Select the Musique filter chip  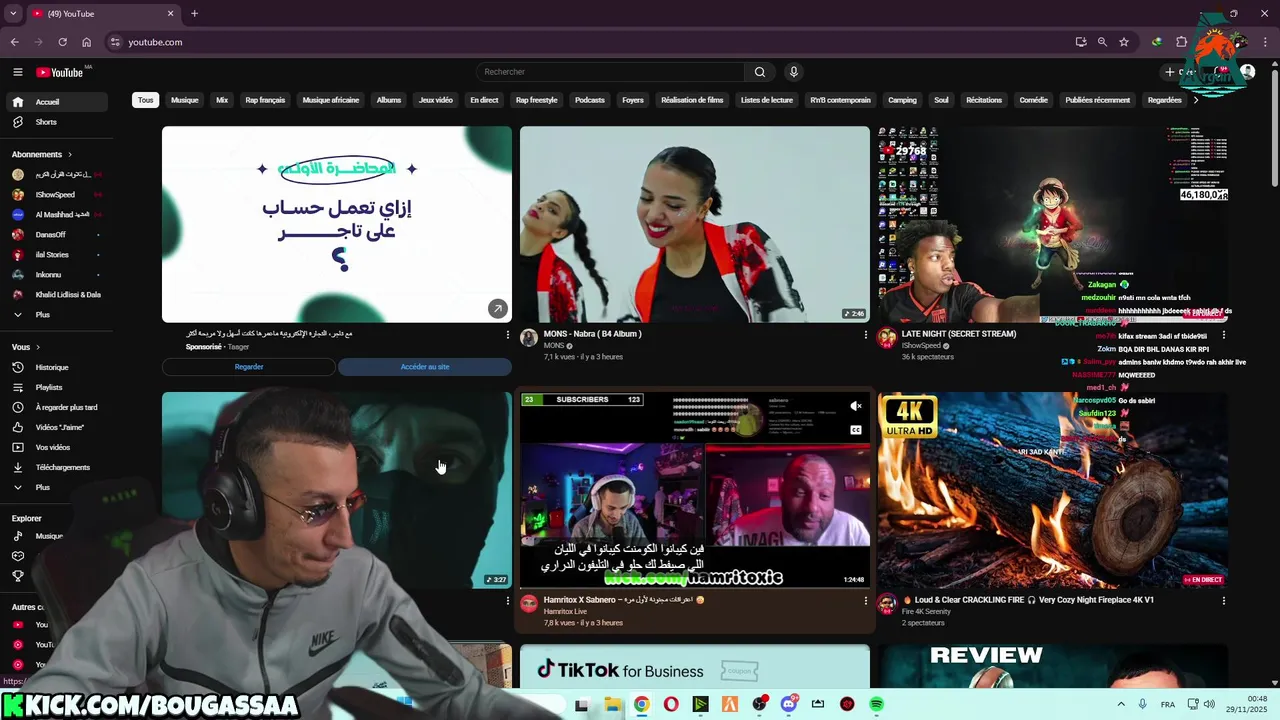[184, 100]
